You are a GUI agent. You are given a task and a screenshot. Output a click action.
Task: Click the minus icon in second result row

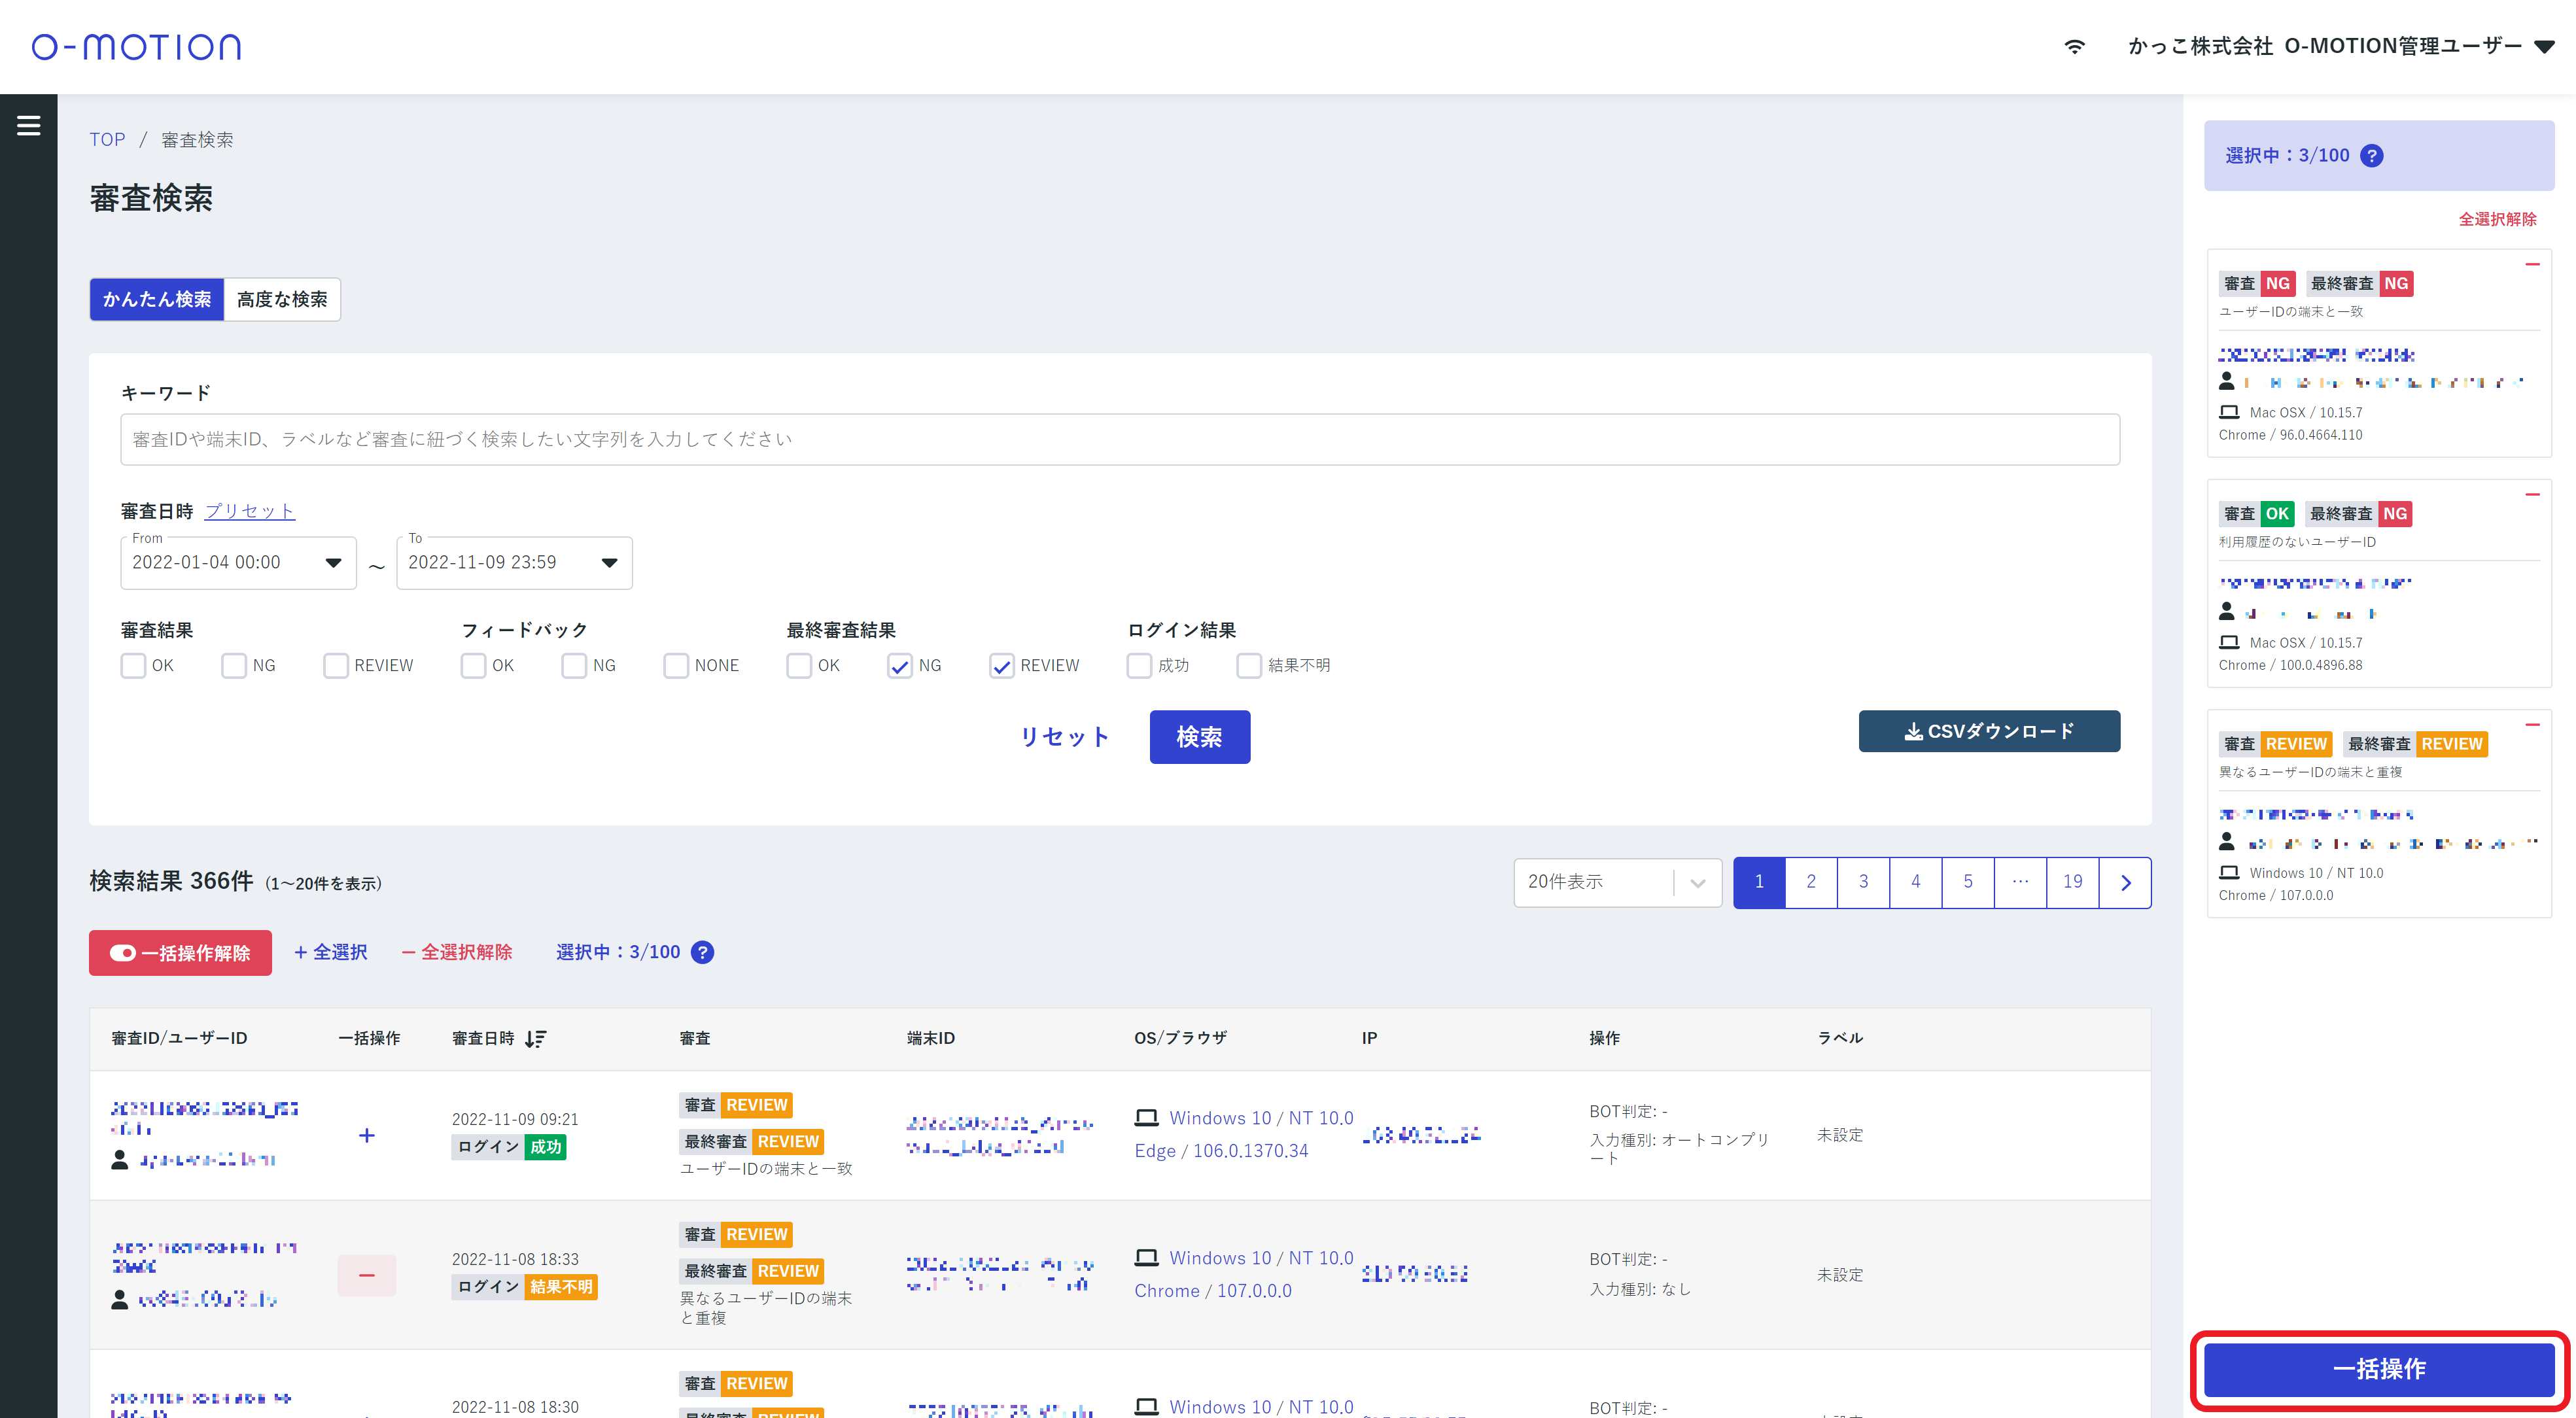coord(367,1275)
